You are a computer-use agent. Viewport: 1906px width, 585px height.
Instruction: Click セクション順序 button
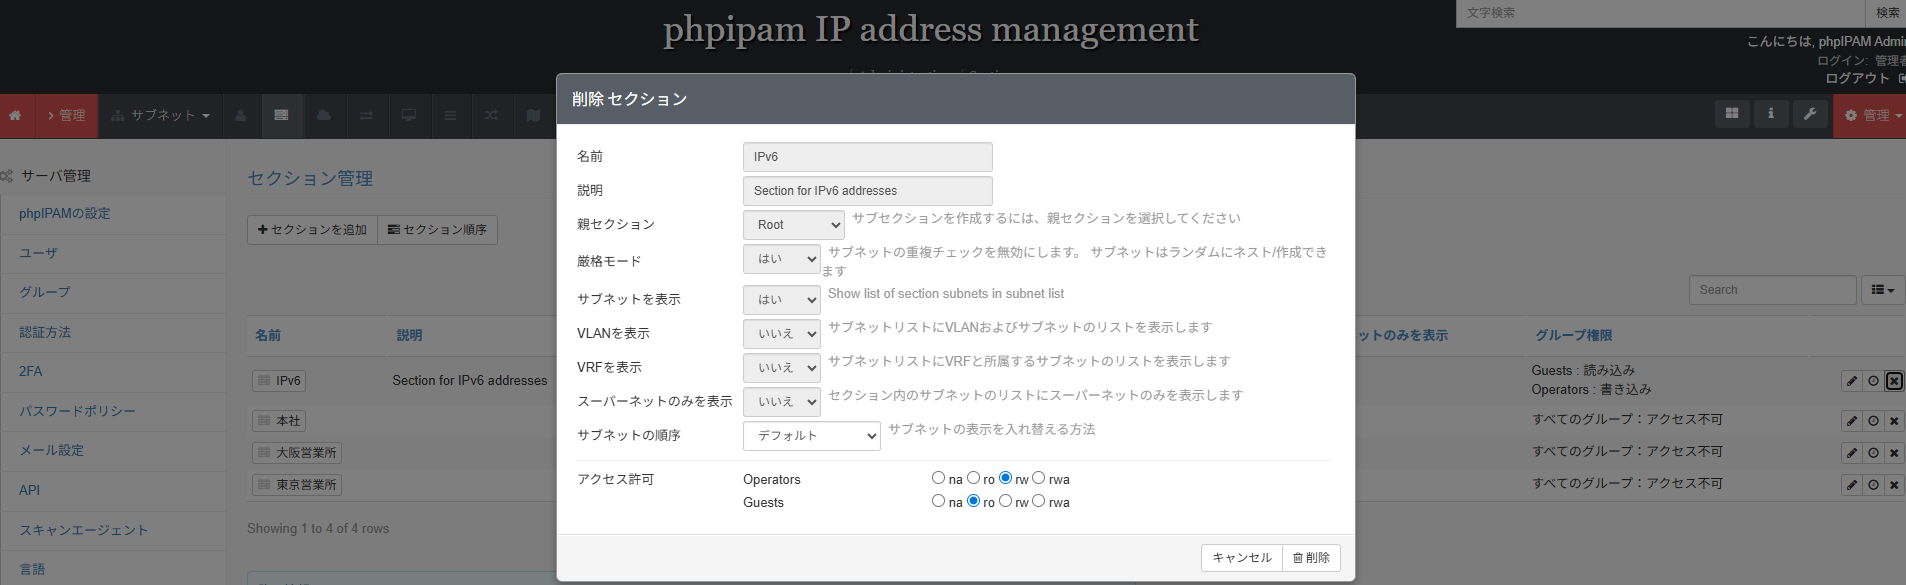pyautogui.click(x=437, y=230)
